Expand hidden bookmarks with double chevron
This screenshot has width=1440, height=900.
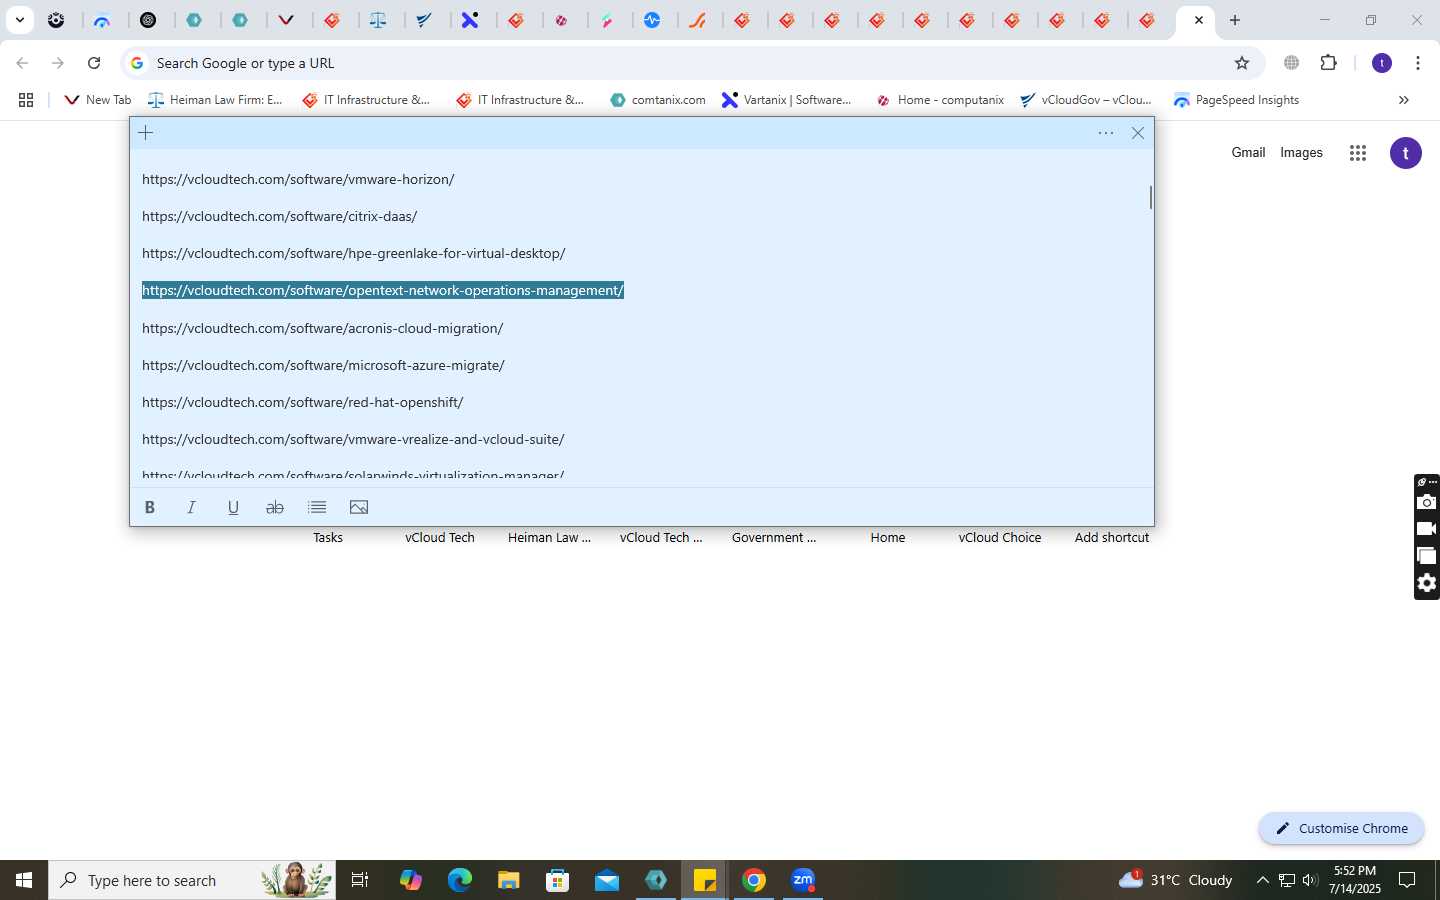click(1403, 100)
